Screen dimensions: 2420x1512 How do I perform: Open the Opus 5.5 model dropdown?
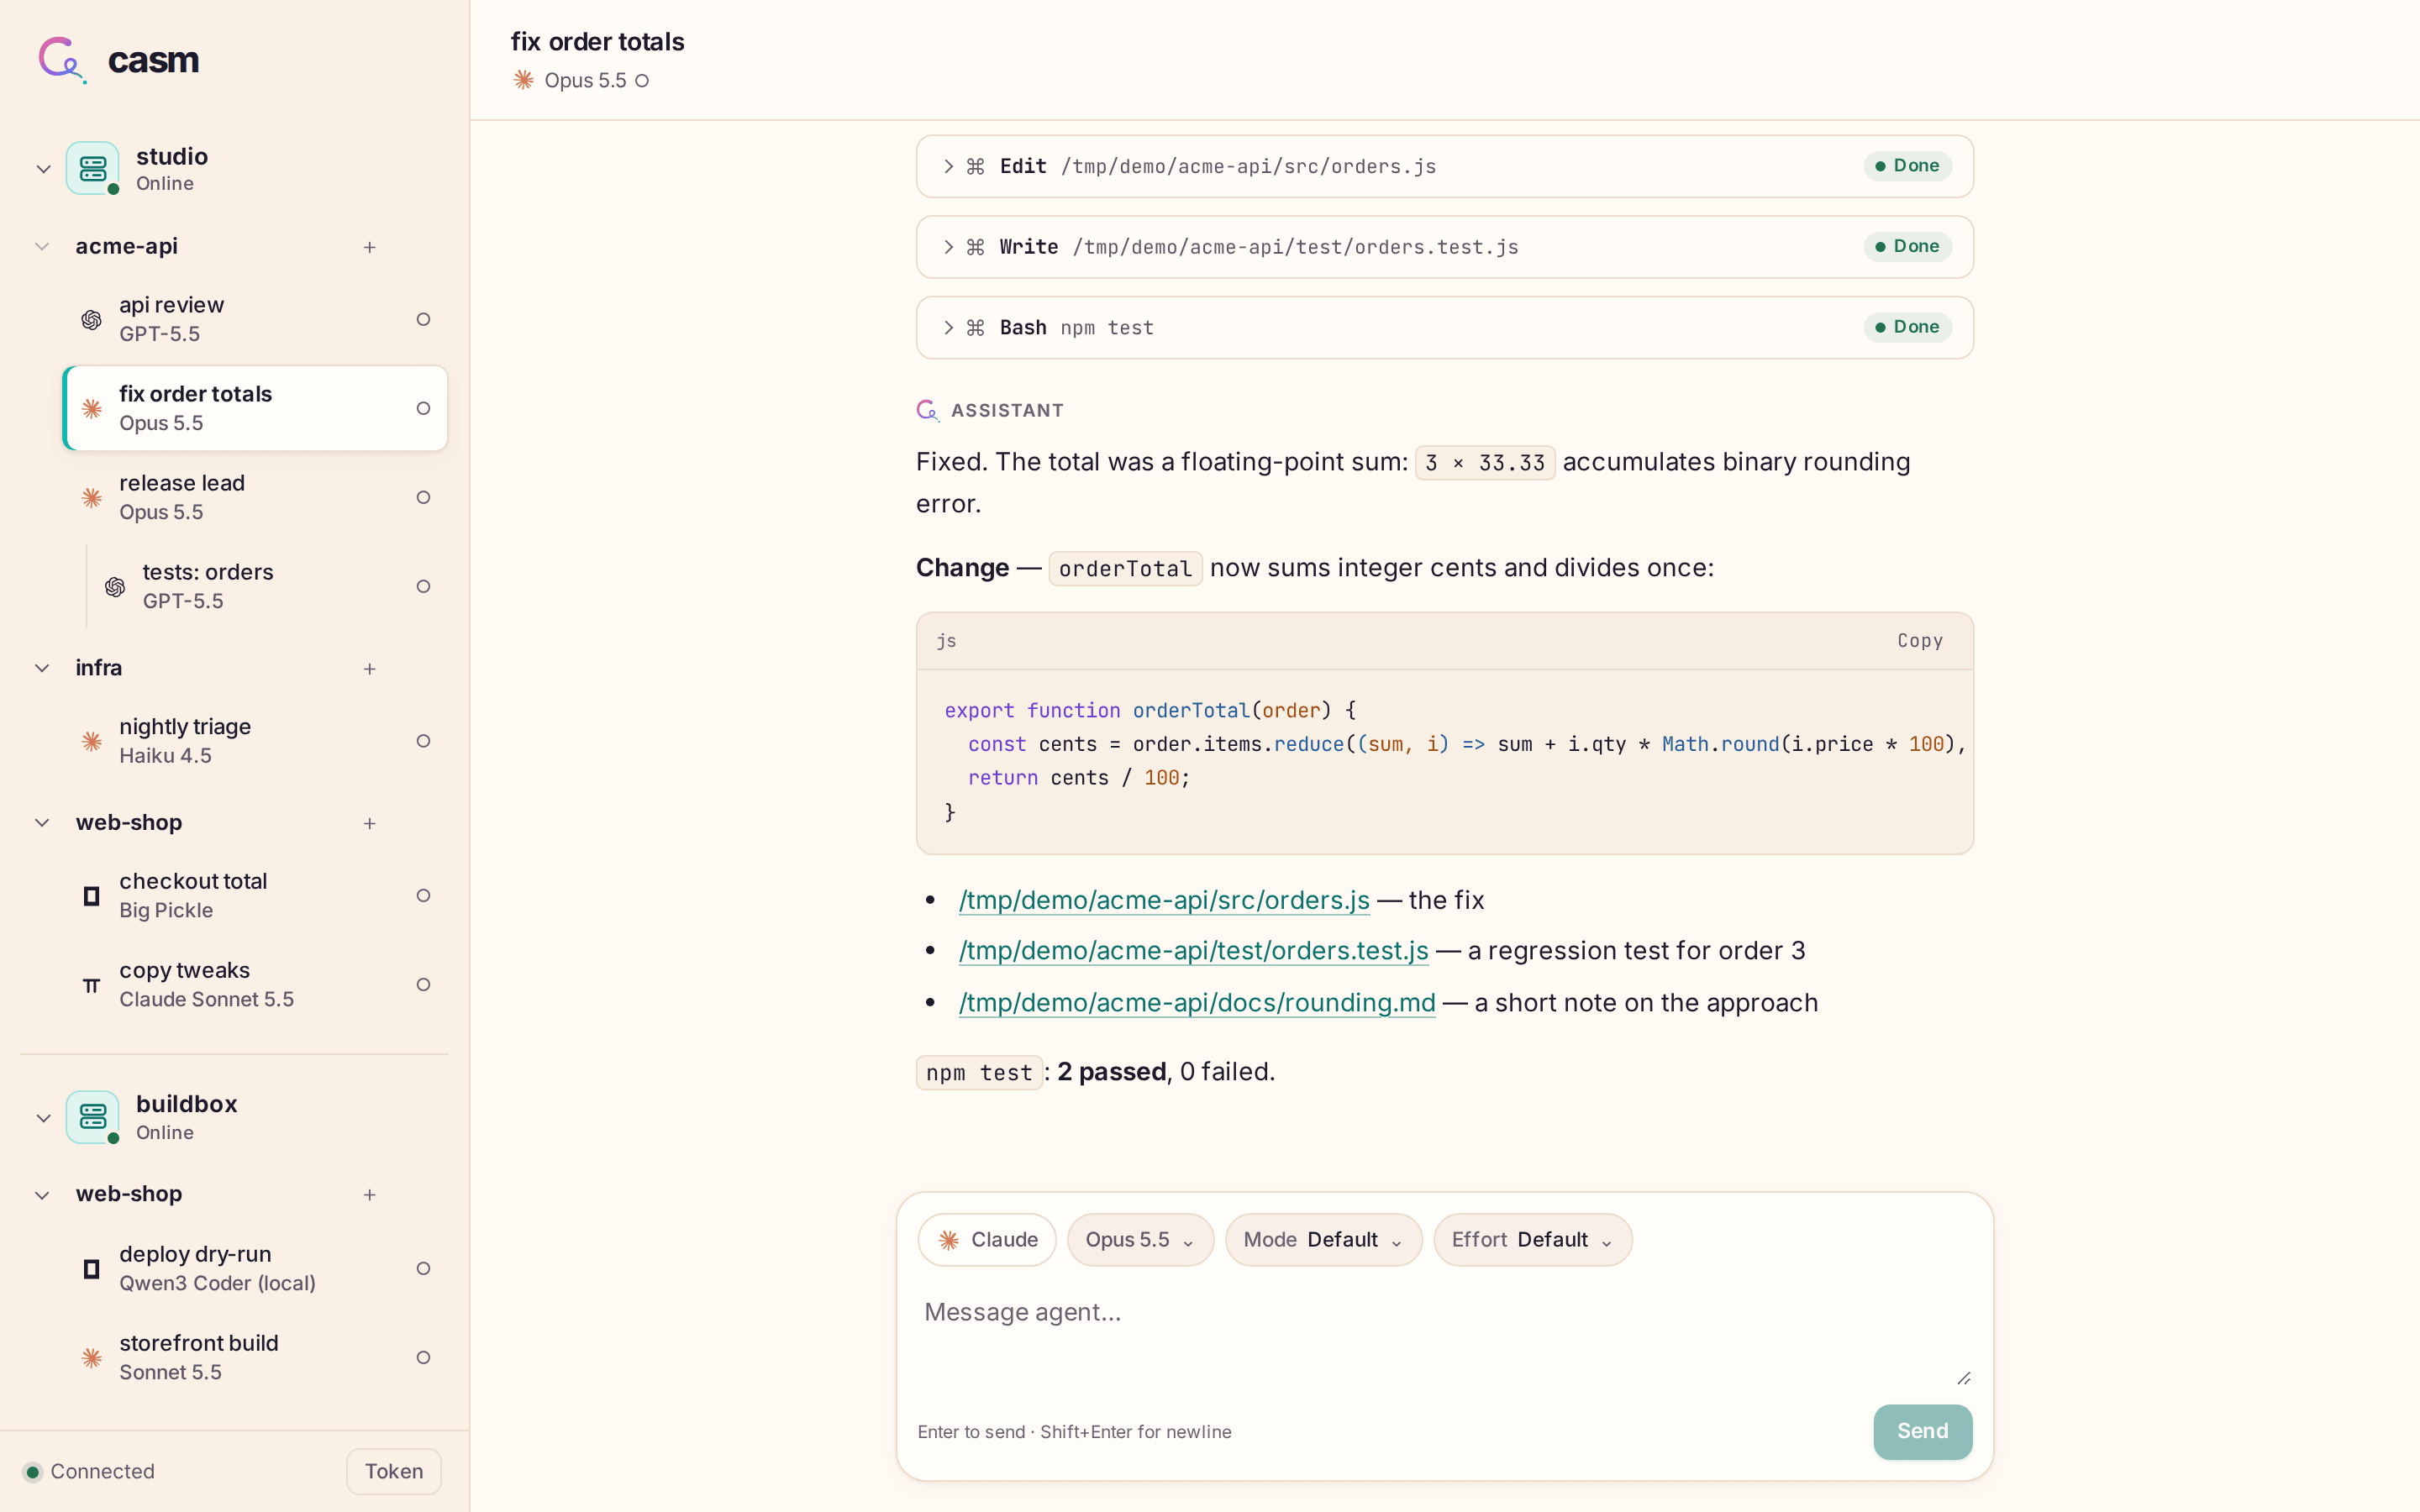pos(1140,1240)
